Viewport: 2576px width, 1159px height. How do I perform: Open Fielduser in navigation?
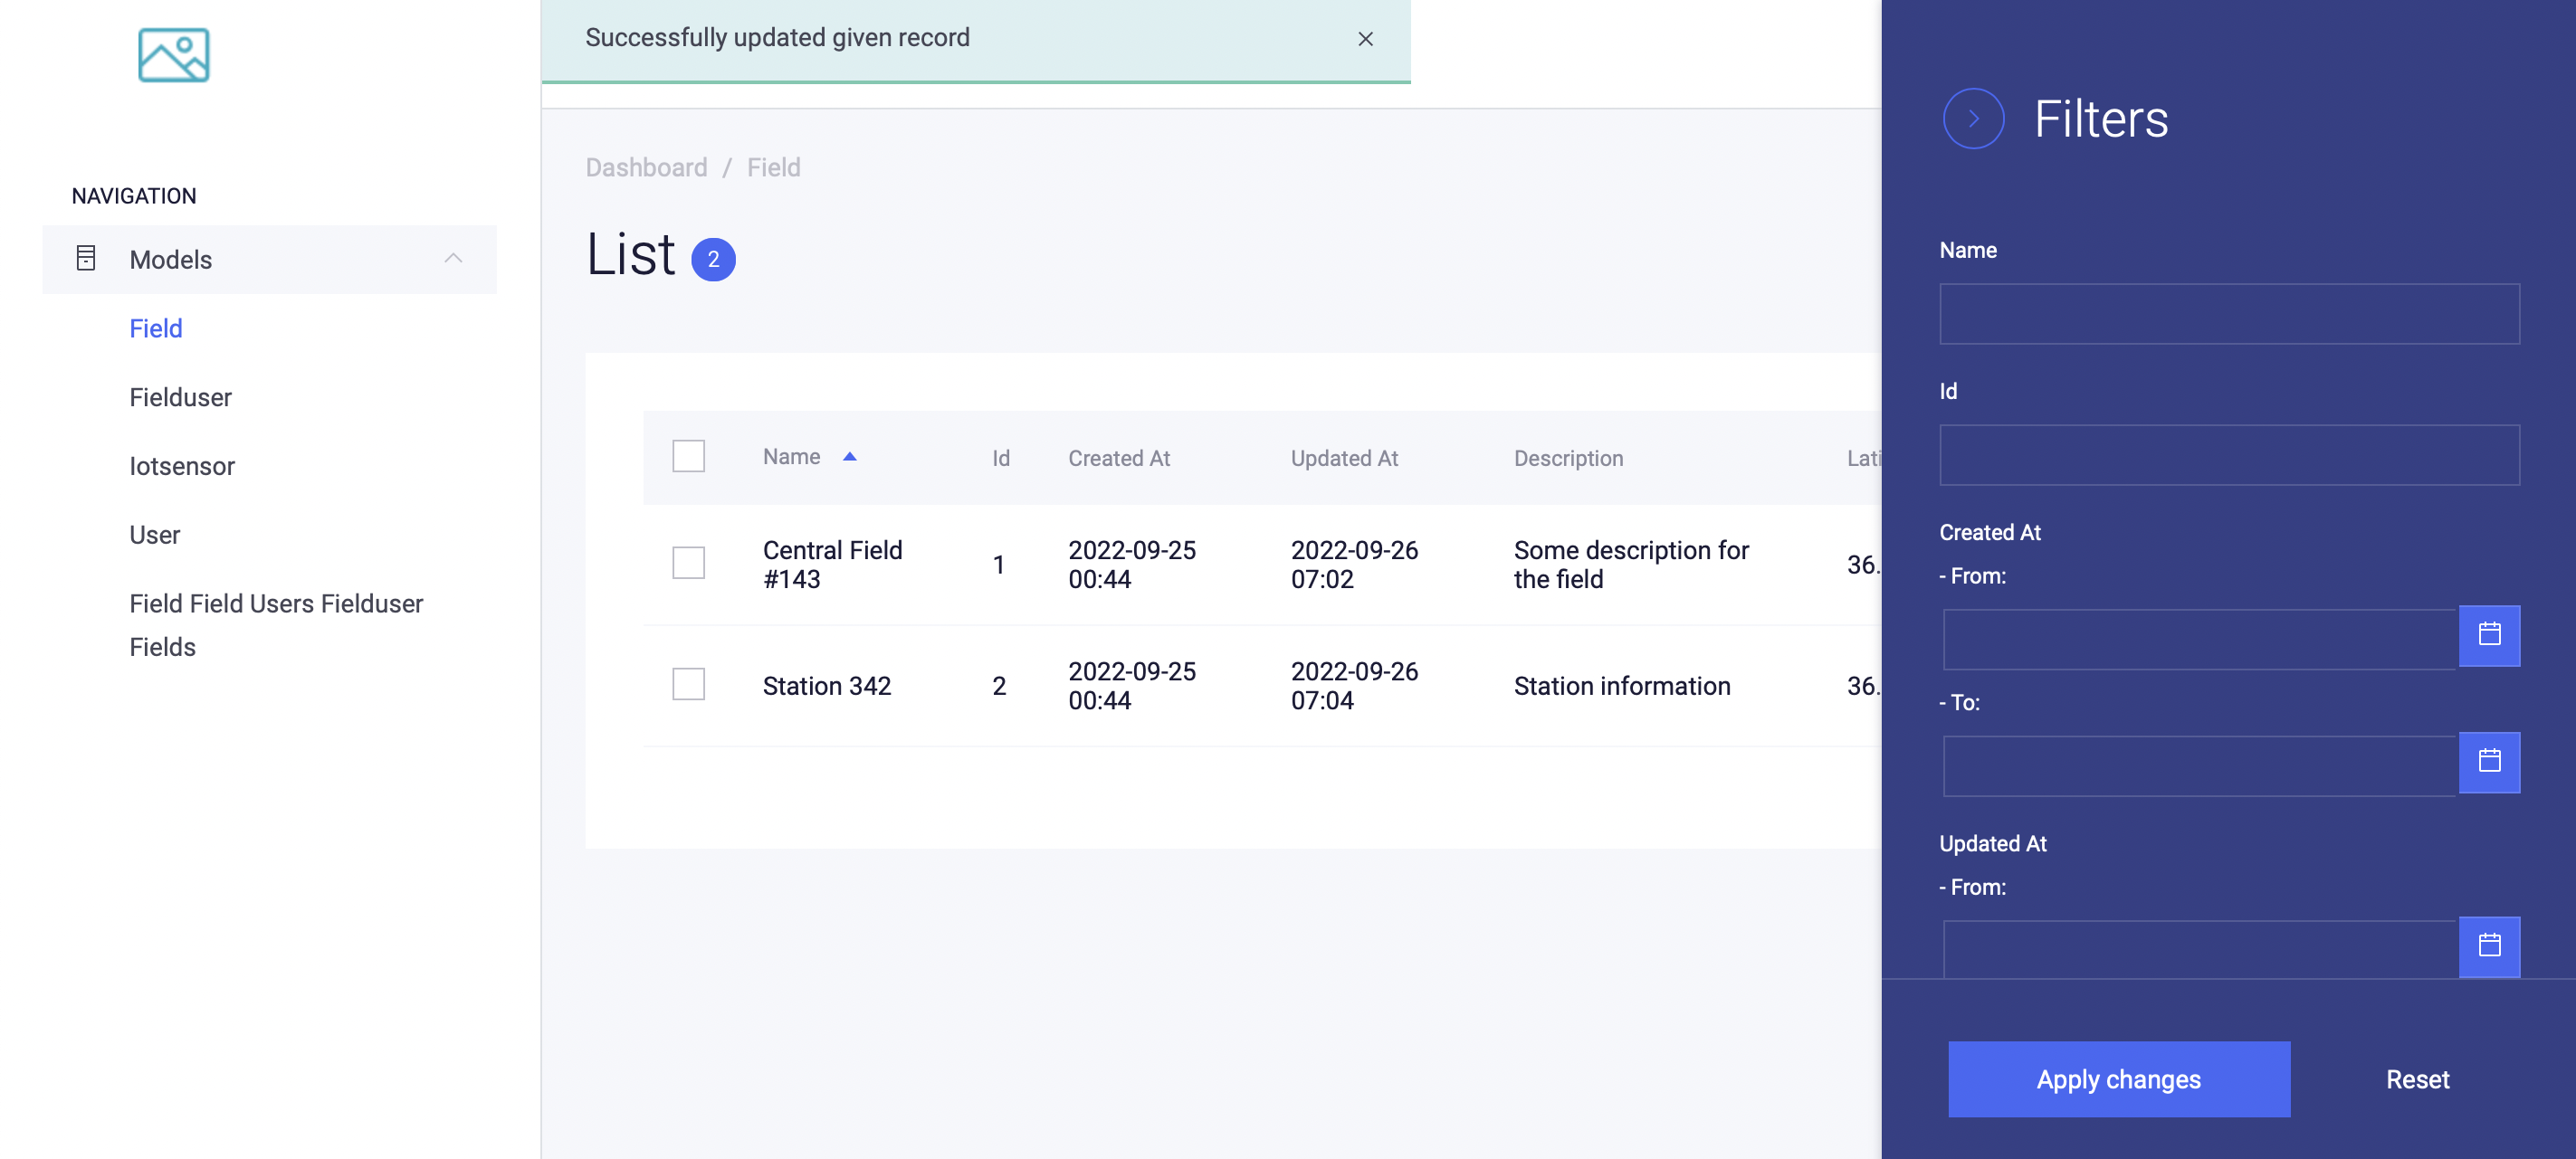click(180, 397)
